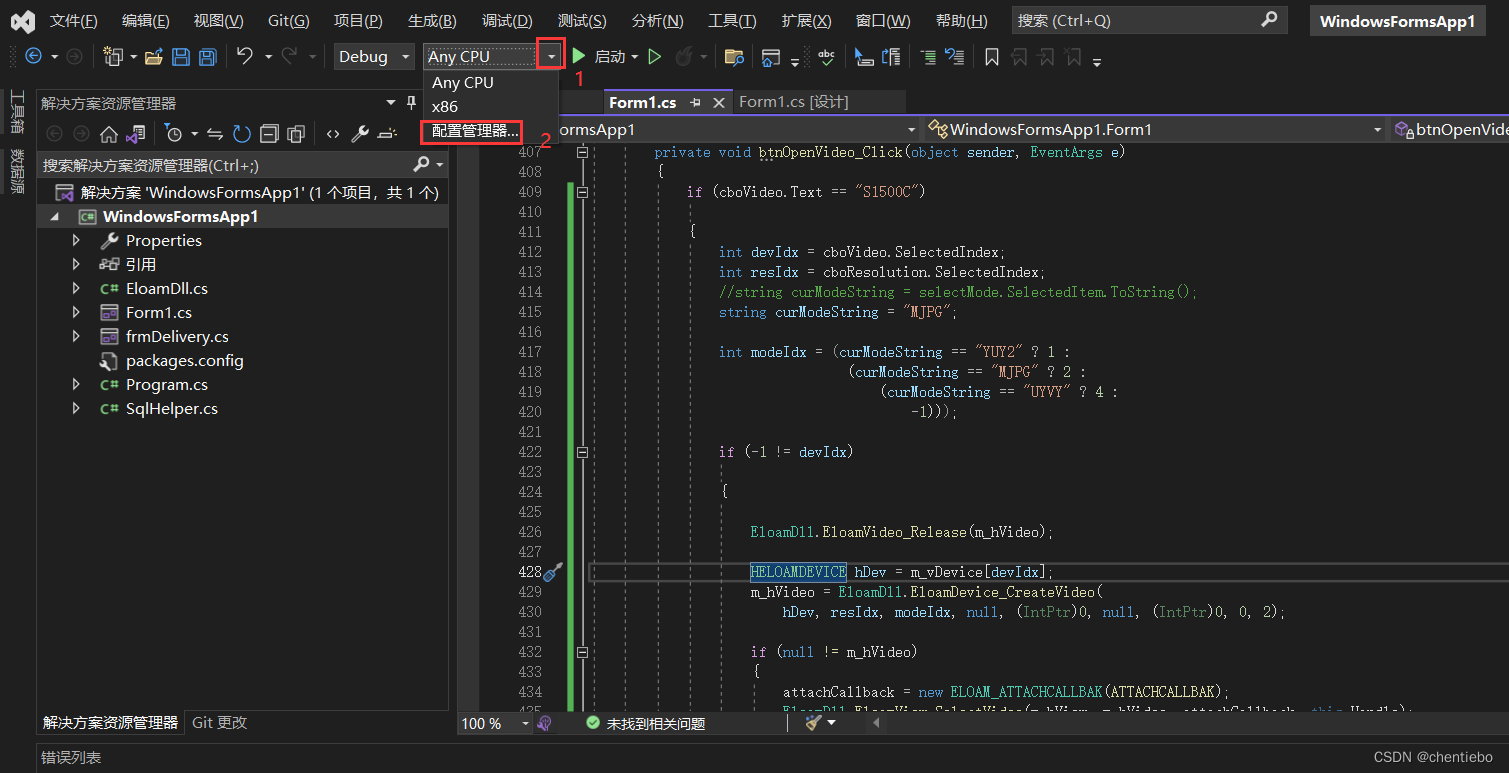The height and width of the screenshot is (773, 1509).
Task: Collapse All items in Solution Explorer
Action: click(268, 134)
